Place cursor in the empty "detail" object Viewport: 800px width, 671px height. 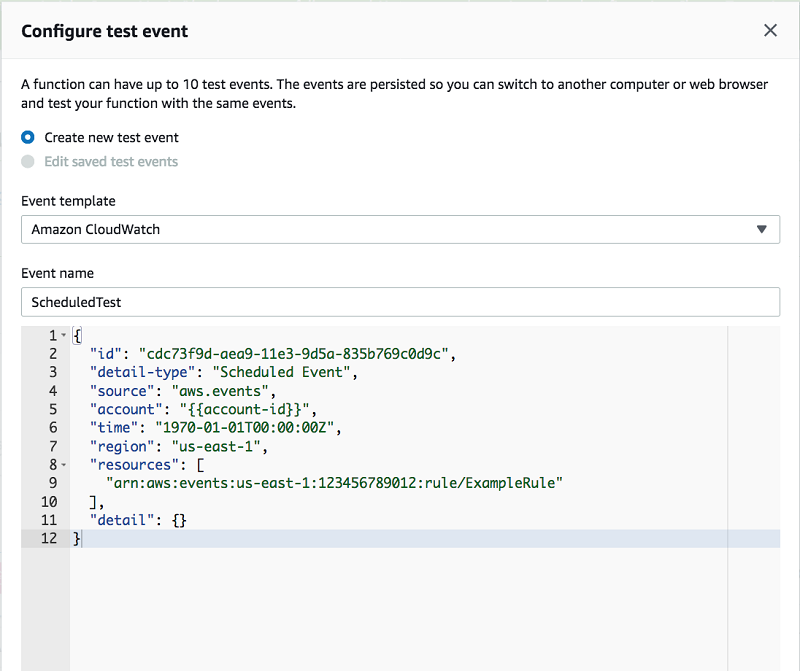(x=178, y=520)
